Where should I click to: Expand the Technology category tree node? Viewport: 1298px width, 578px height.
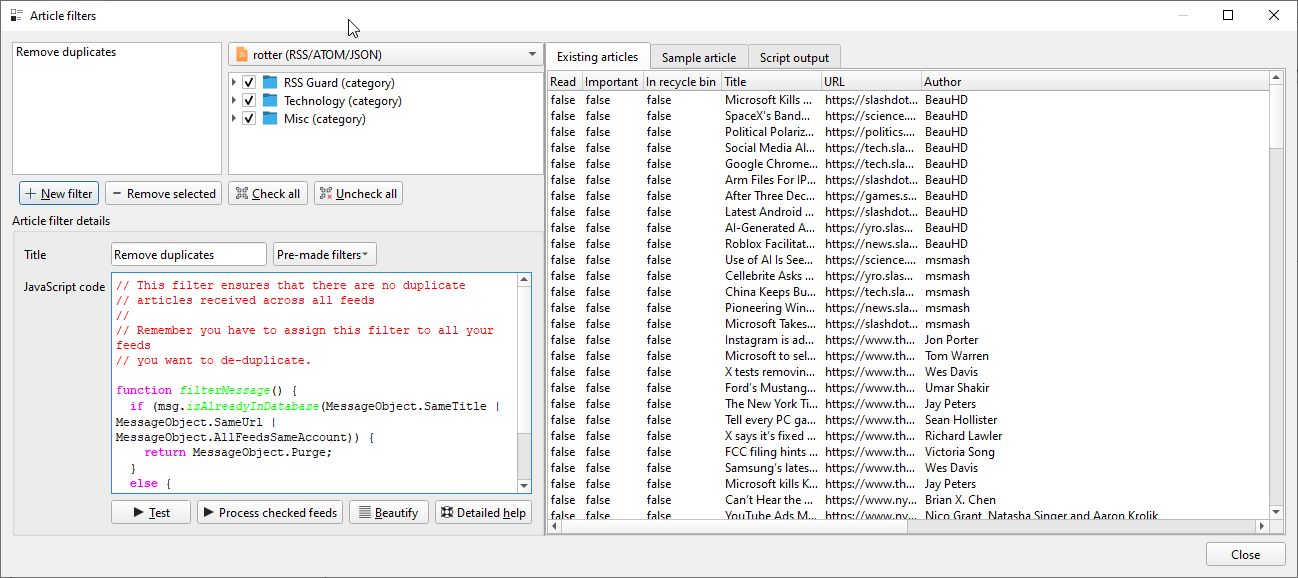pyautogui.click(x=235, y=101)
